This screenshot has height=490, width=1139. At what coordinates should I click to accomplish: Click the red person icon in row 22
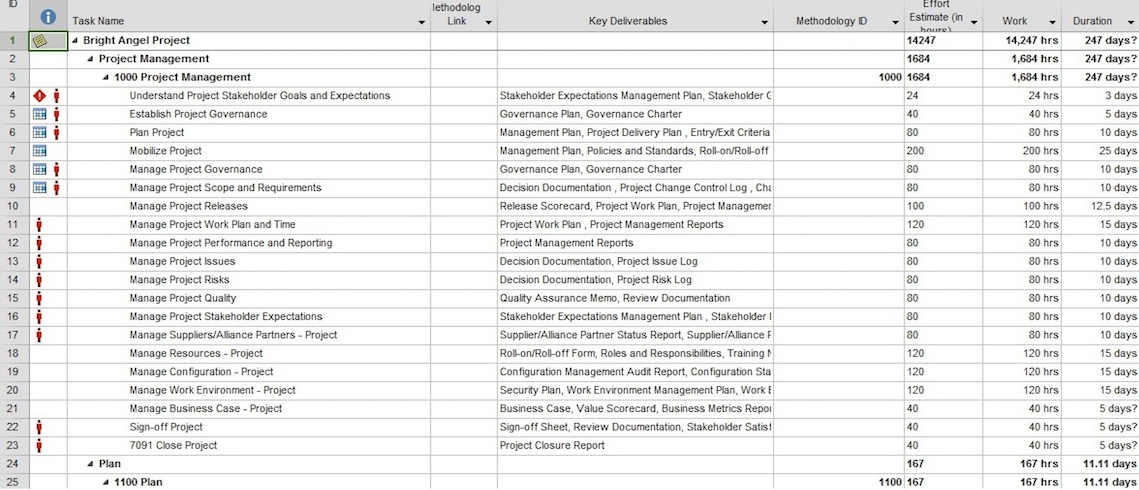[40, 427]
